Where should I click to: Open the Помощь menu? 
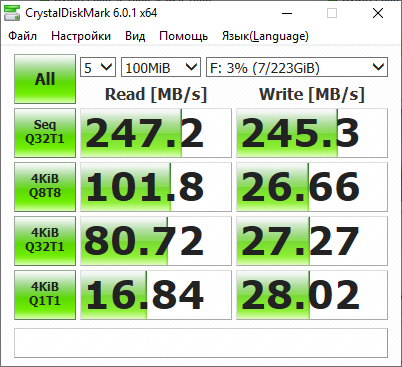click(x=184, y=36)
